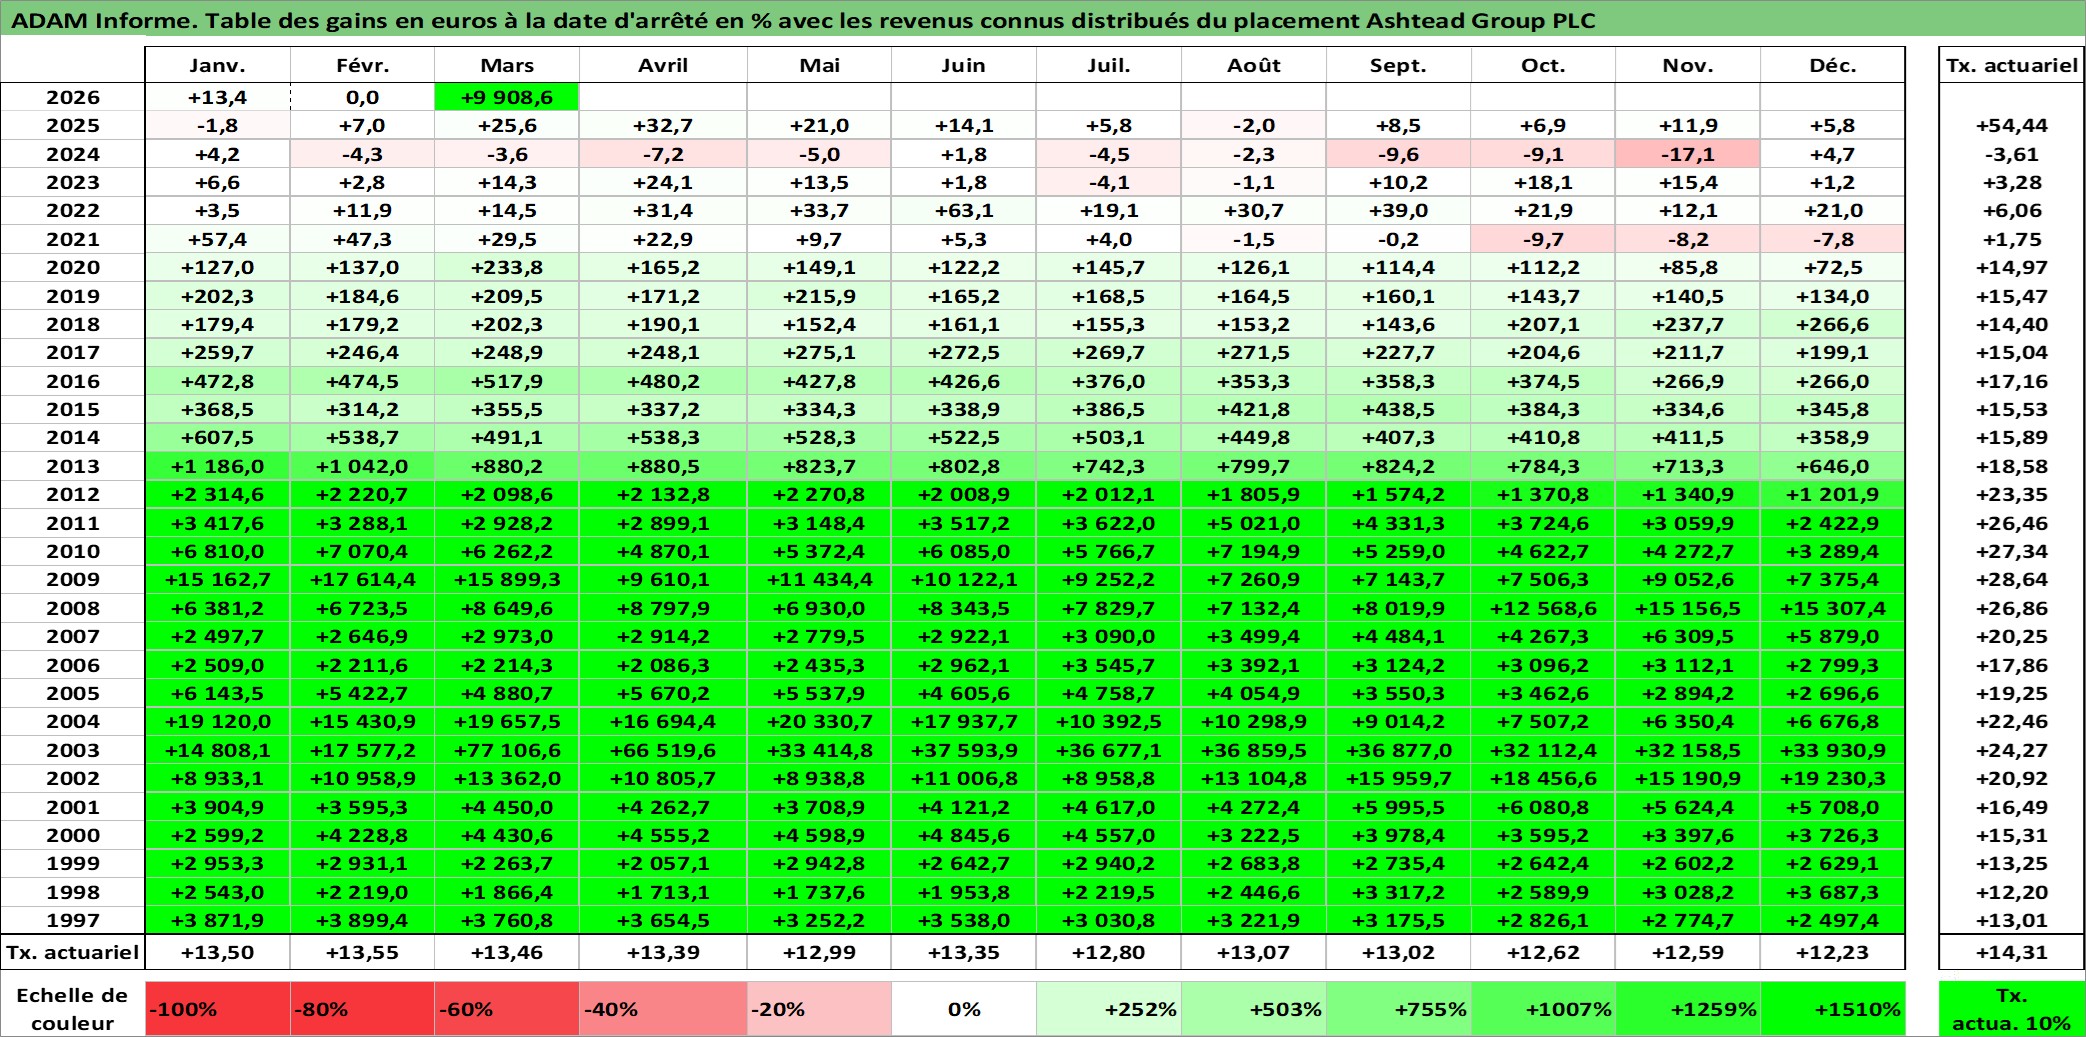Select the cell -17,1
2086x1037 pixels.
[1688, 154]
